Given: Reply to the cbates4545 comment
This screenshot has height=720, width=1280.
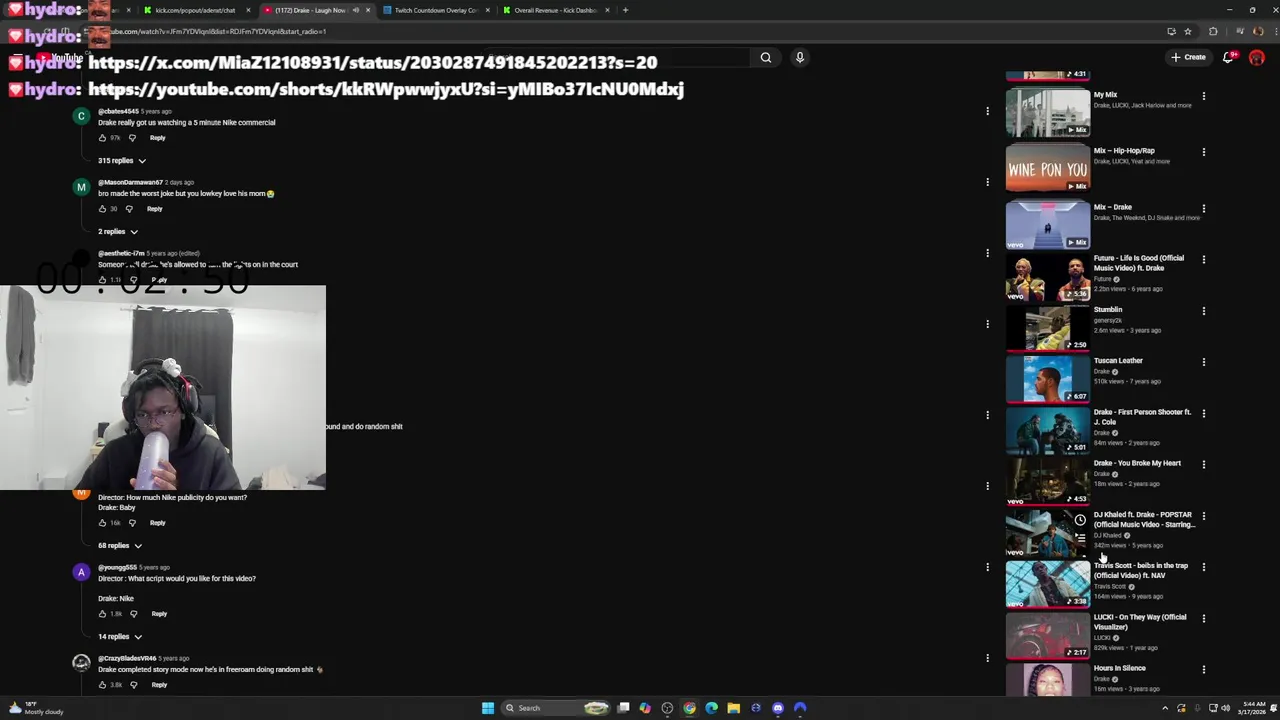Looking at the screenshot, I should tap(157, 138).
